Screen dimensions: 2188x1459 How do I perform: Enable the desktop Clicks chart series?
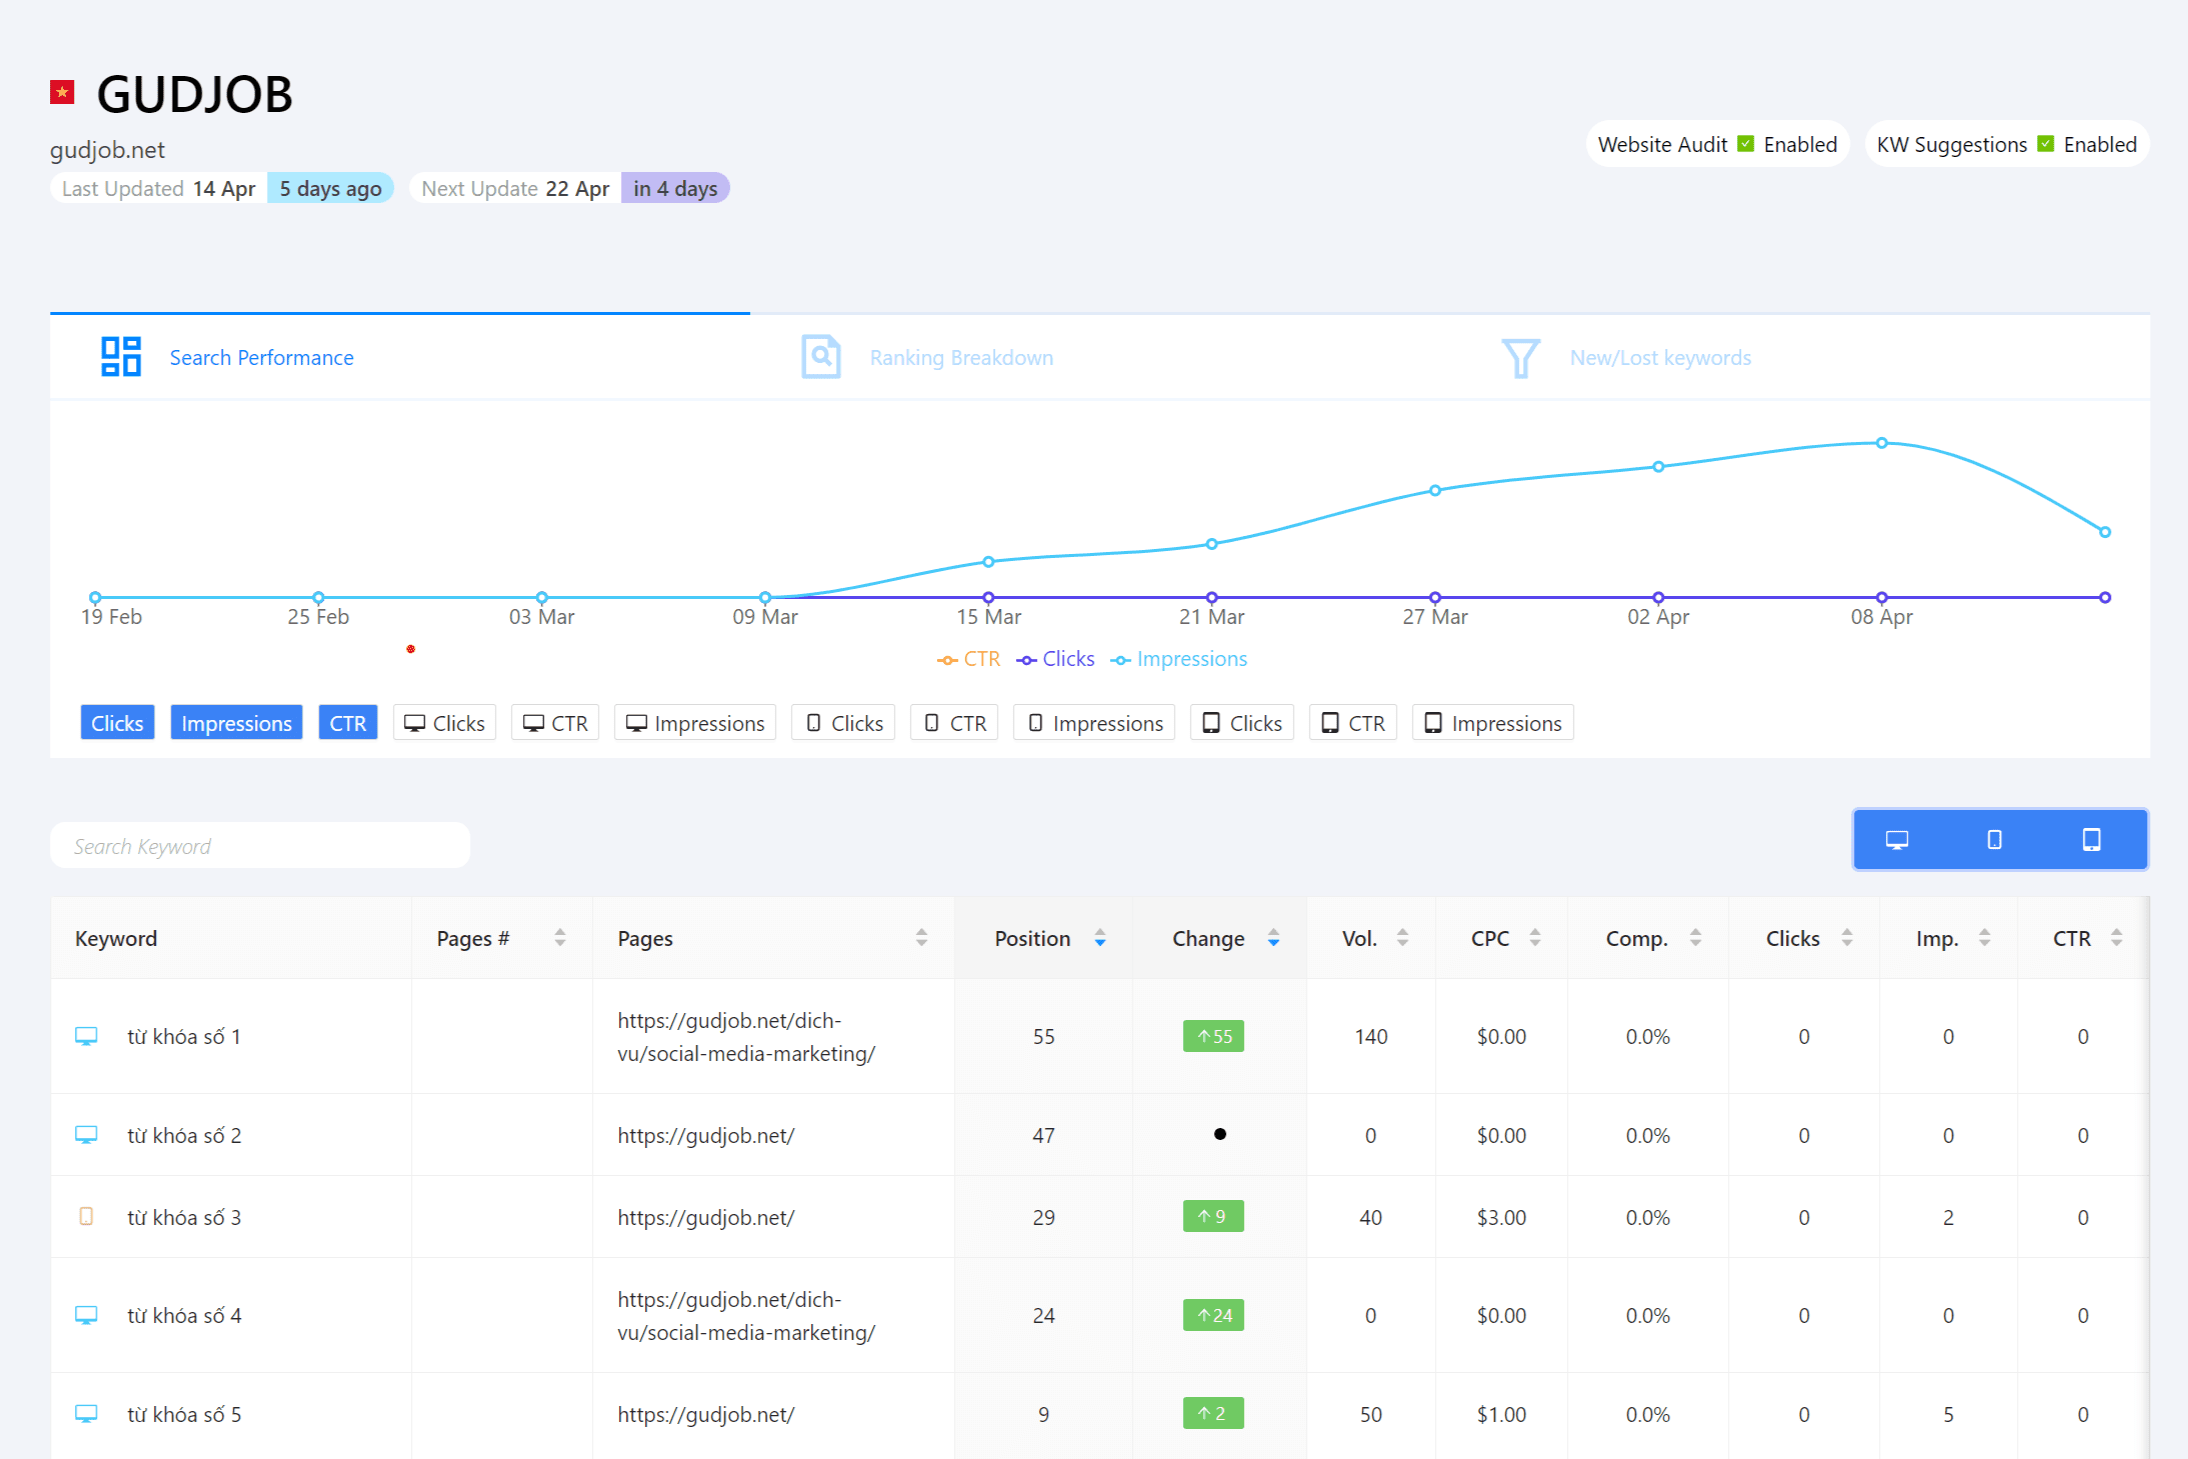pos(445,723)
